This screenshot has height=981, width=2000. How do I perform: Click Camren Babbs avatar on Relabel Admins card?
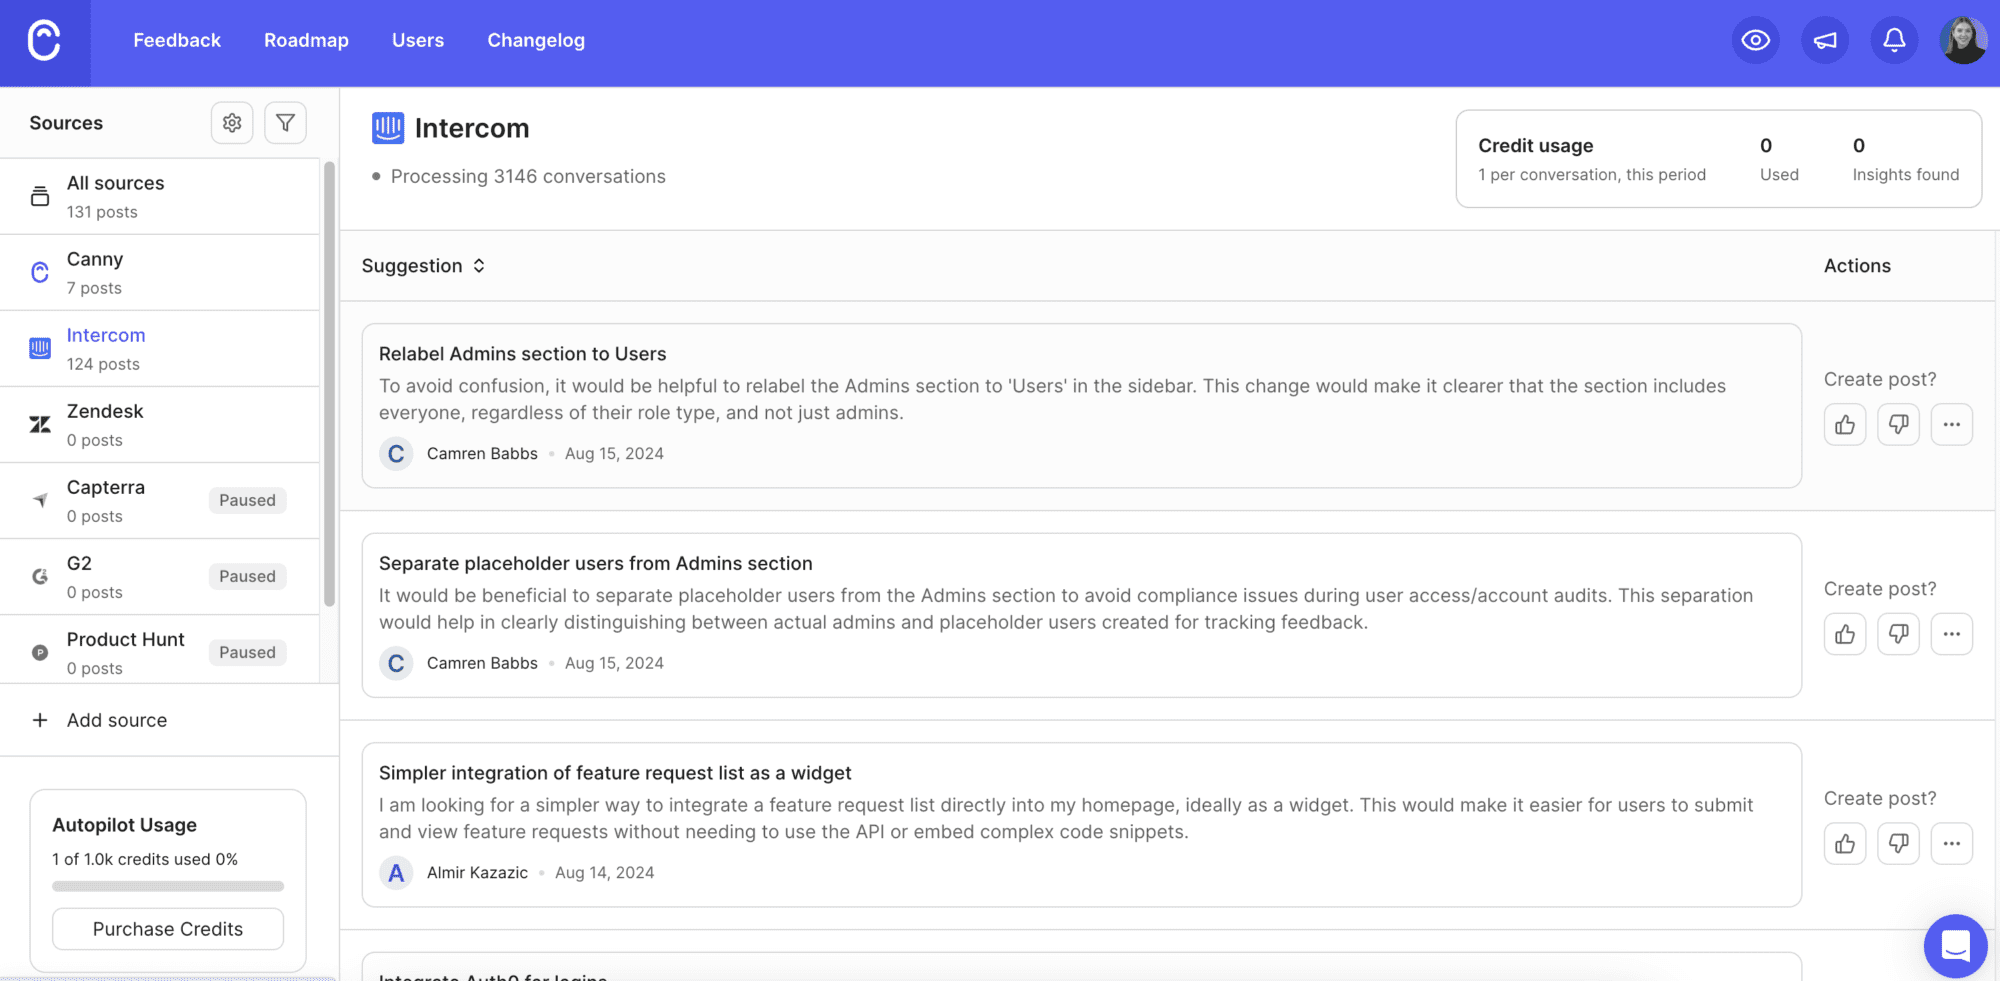(396, 454)
